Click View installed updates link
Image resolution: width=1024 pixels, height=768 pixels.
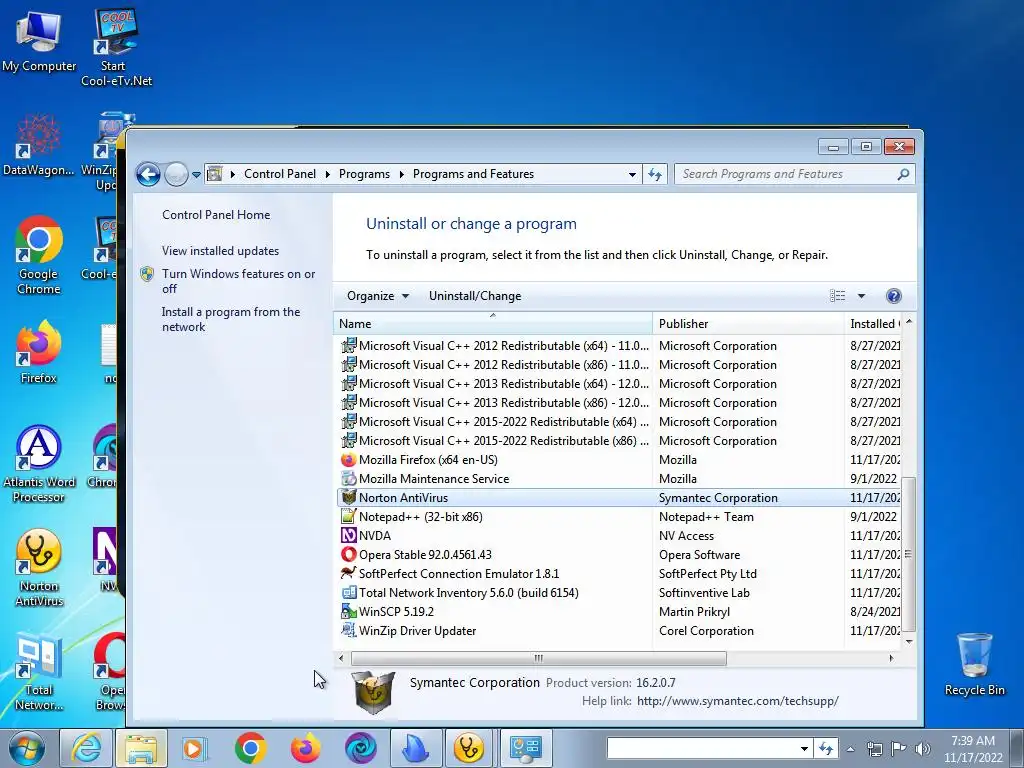(x=221, y=251)
